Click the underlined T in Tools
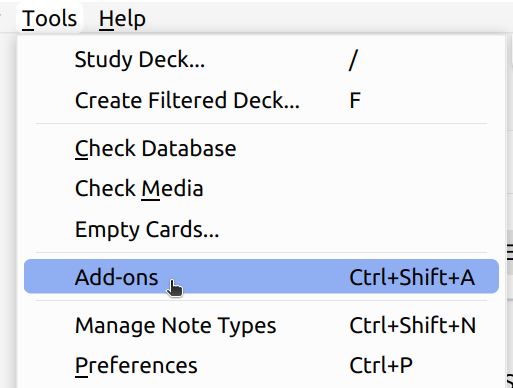The image size is (513, 388). 28,19
